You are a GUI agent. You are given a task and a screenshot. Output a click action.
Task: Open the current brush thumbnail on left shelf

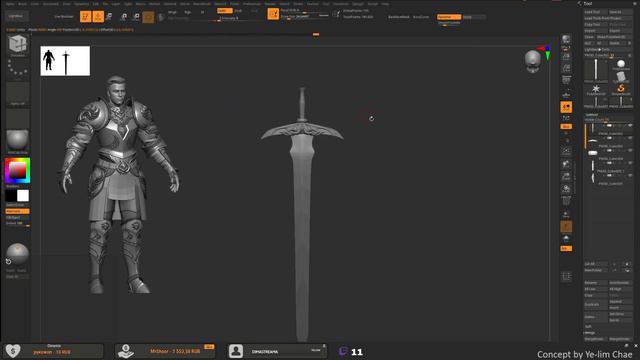pyautogui.click(x=18, y=45)
